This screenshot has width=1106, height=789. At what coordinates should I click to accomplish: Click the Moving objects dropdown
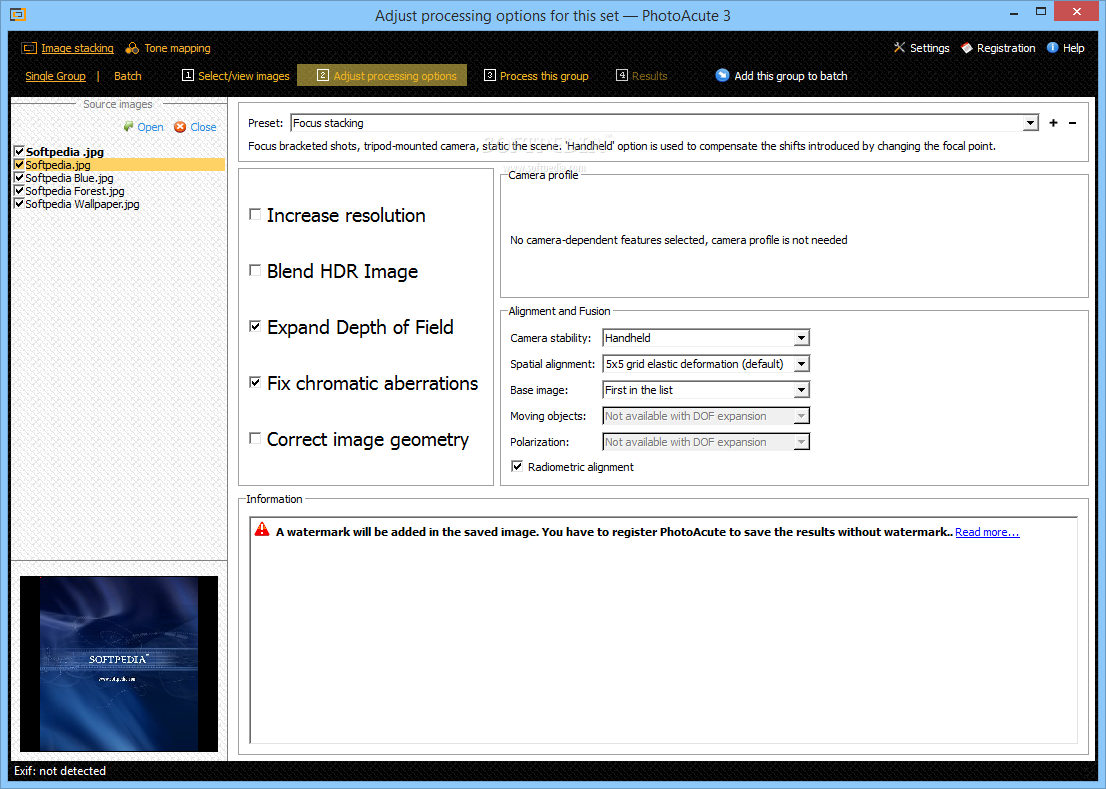(706, 416)
